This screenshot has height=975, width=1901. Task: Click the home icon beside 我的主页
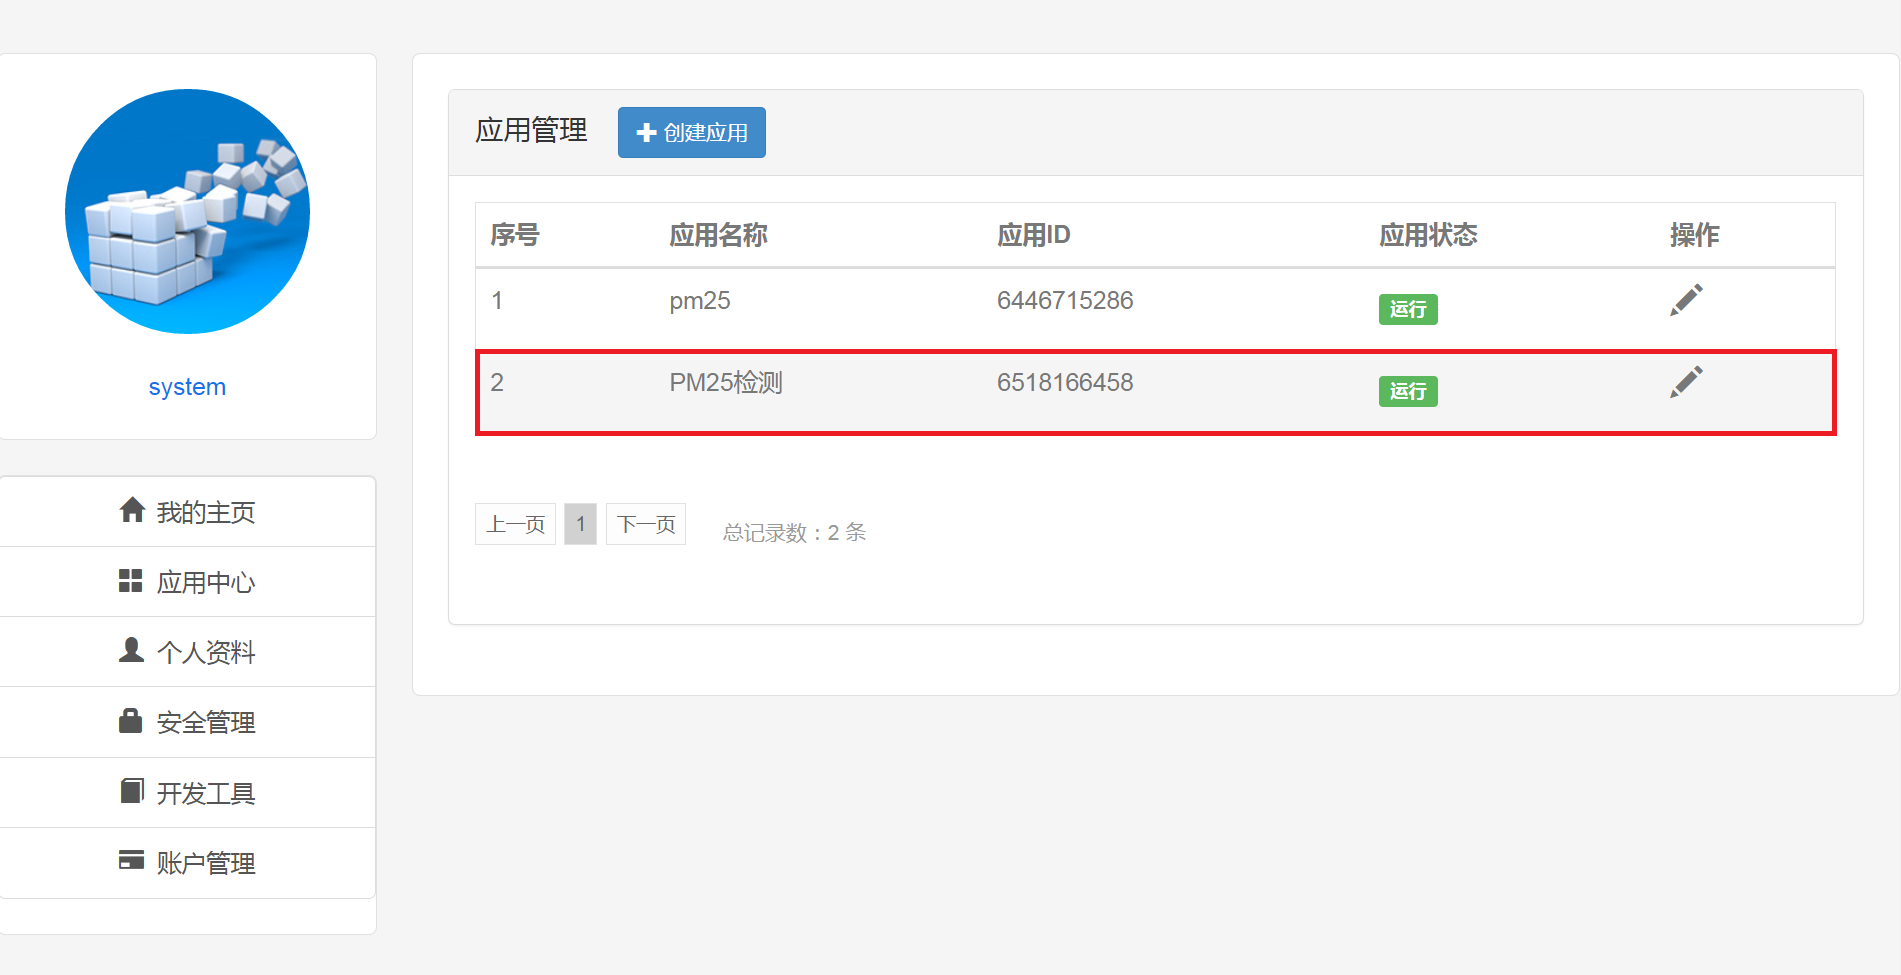click(x=132, y=510)
